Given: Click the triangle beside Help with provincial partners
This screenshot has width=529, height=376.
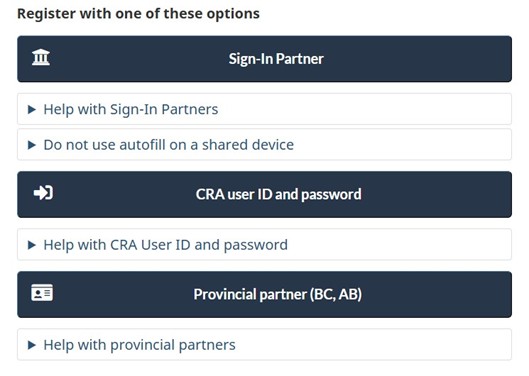Looking at the screenshot, I should tap(32, 345).
